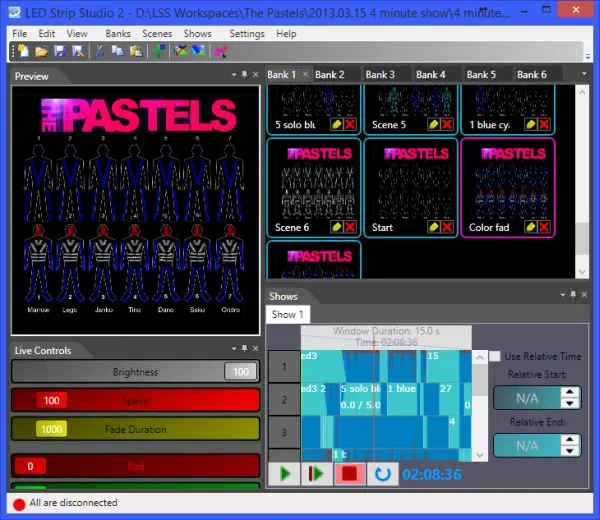Image resolution: width=600 pixels, height=520 pixels.
Task: Open the Shows panel options dropdown arrow
Action: click(x=562, y=295)
